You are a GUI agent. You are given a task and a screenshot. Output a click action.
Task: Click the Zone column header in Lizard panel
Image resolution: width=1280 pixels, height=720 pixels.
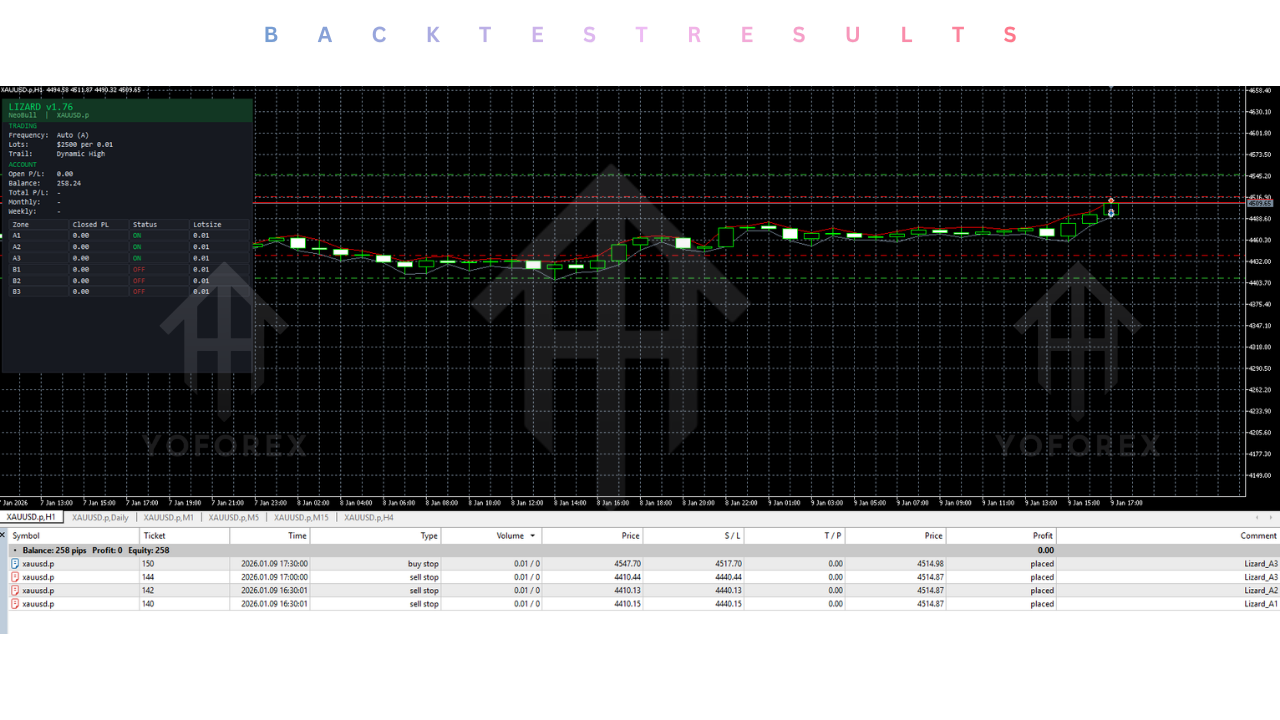(21, 225)
